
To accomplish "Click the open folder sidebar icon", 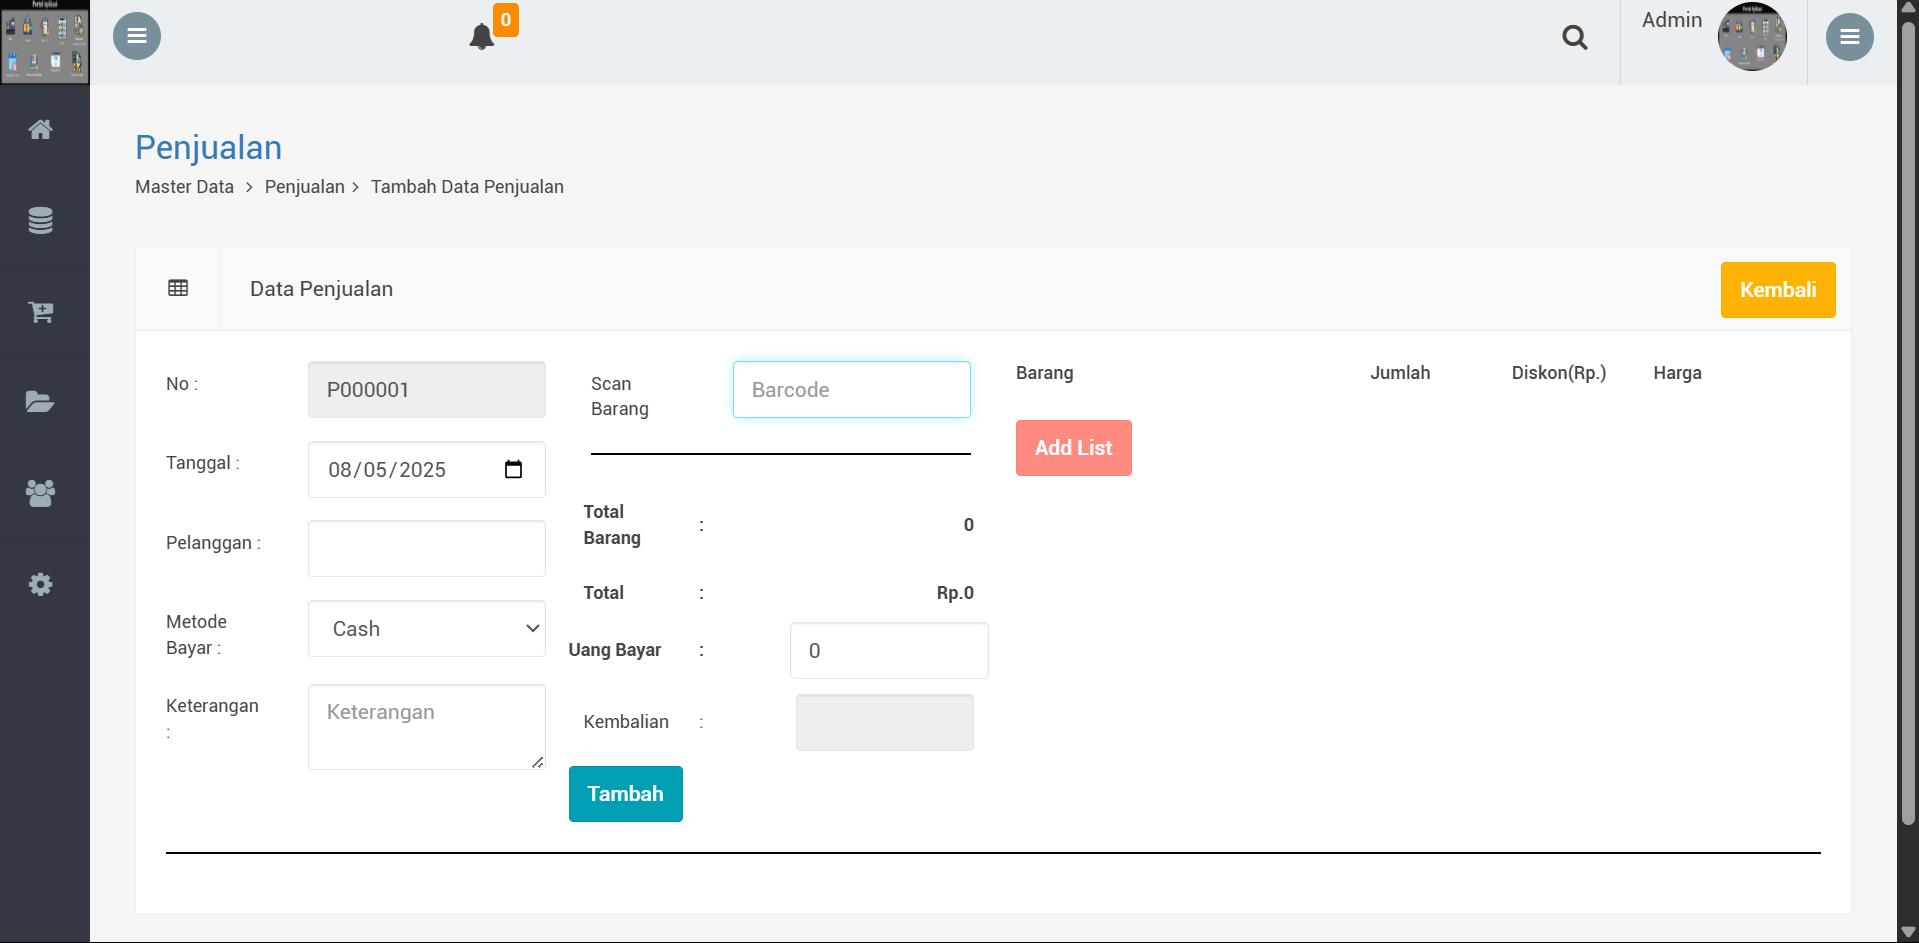I will 41,402.
